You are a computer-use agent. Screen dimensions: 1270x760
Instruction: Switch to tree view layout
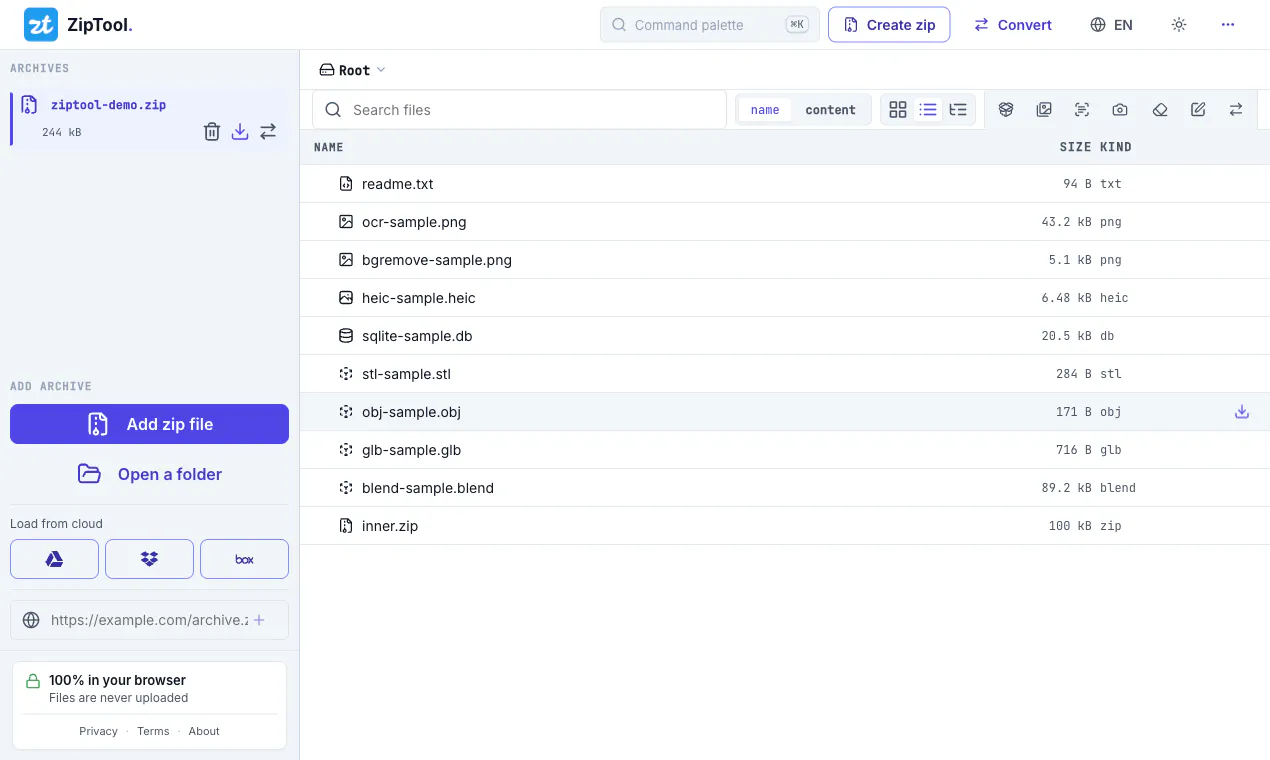tap(958, 110)
